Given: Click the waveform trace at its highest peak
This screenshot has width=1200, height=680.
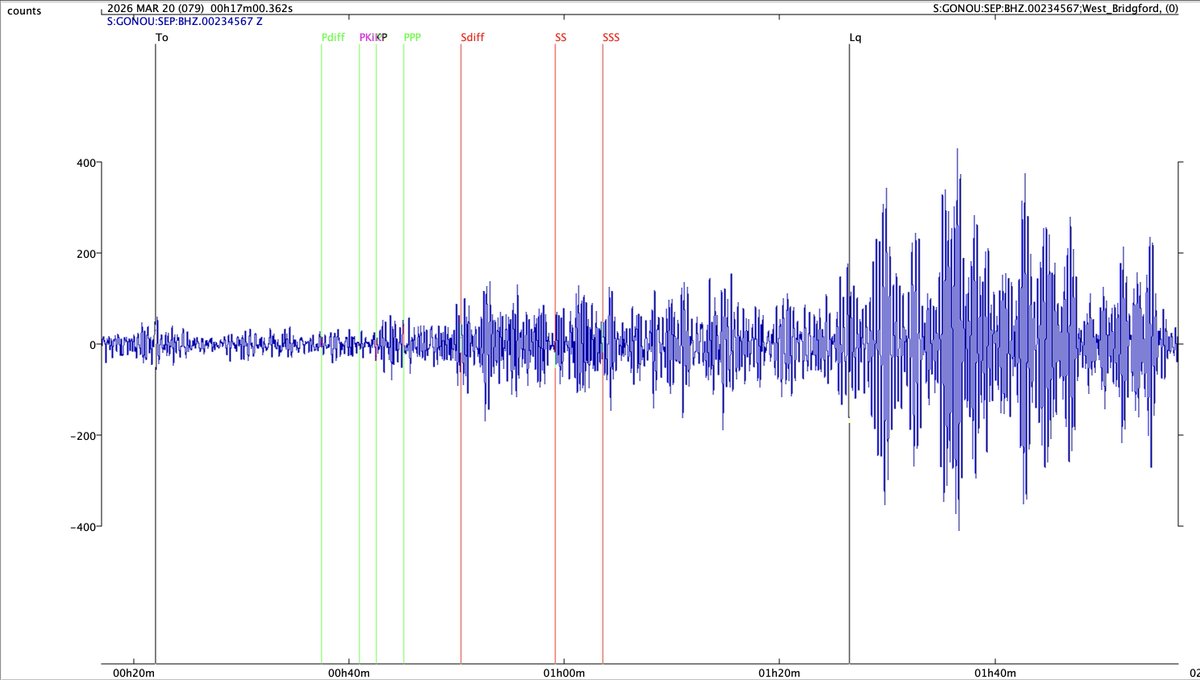Looking at the screenshot, I should coord(955,150).
